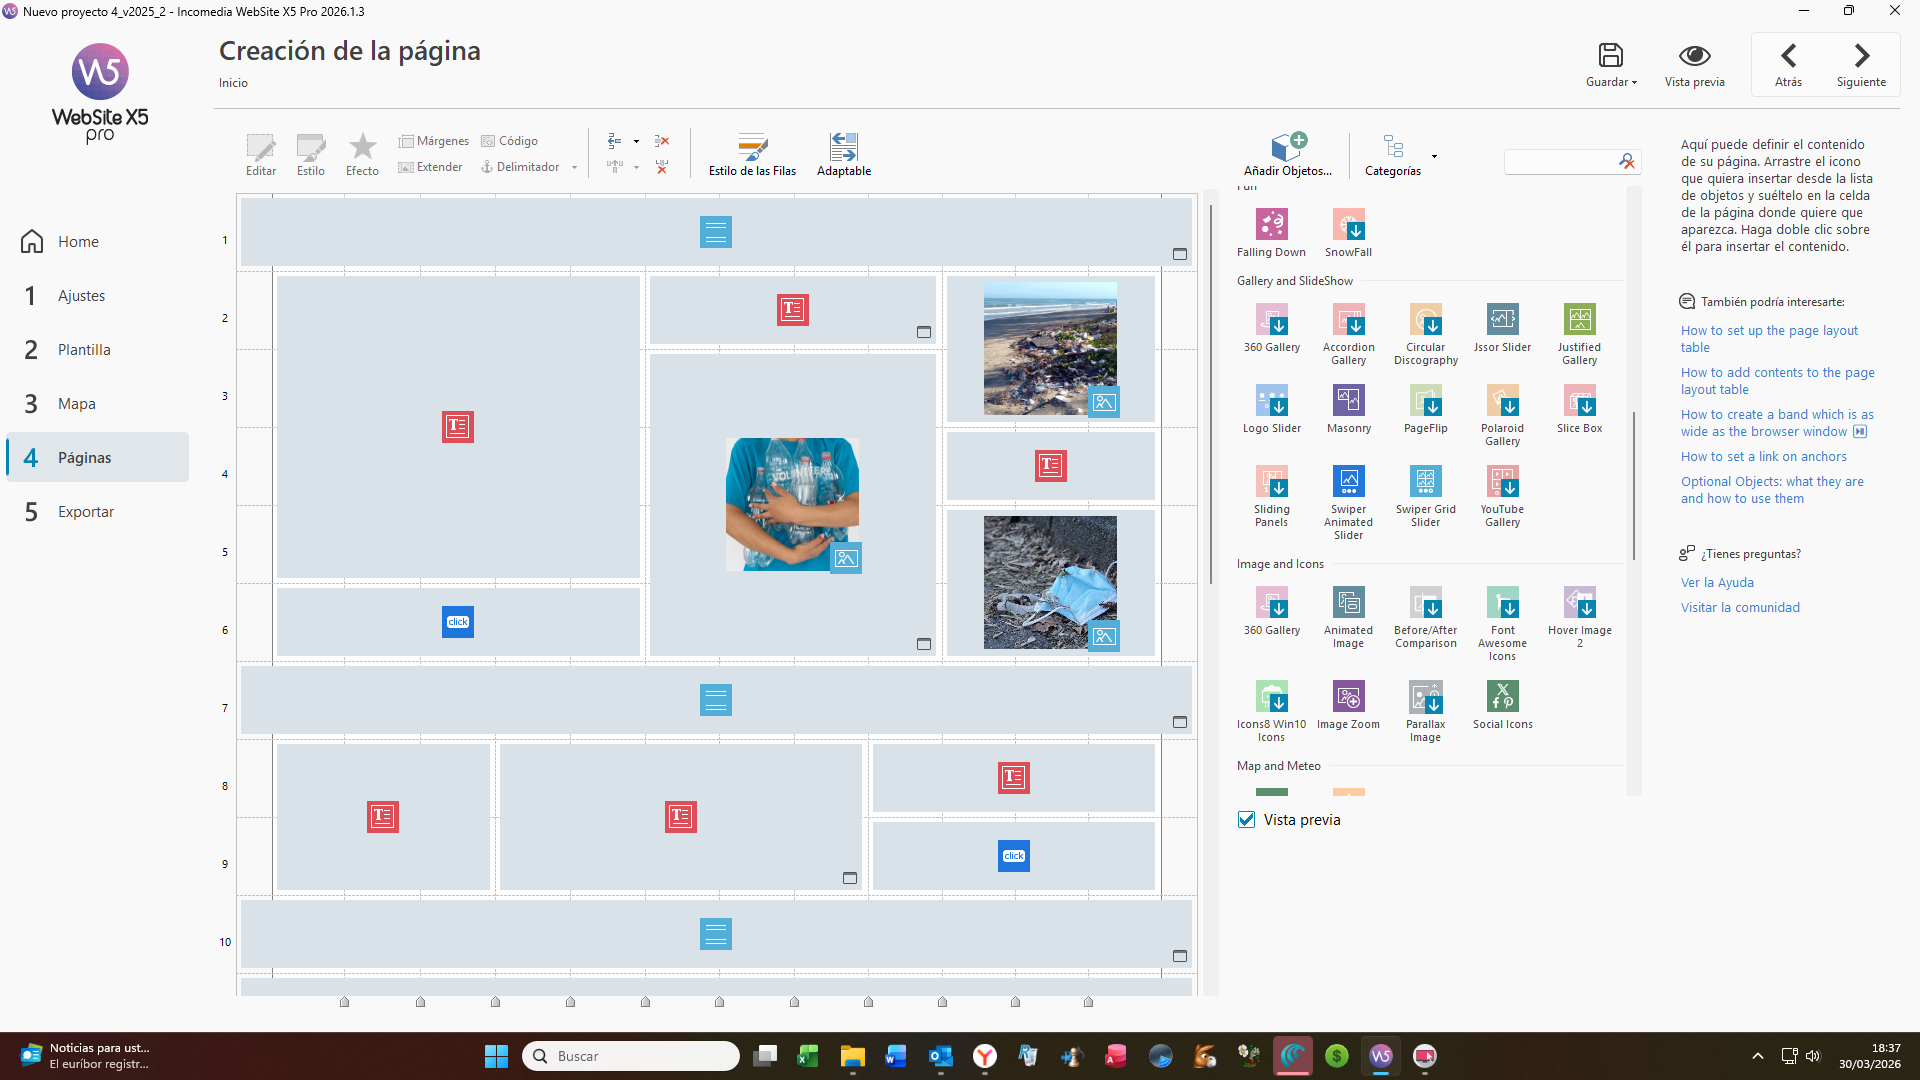This screenshot has height=1080, width=1920.
Task: Click the Vista previa eye icon
Action: 1694,56
